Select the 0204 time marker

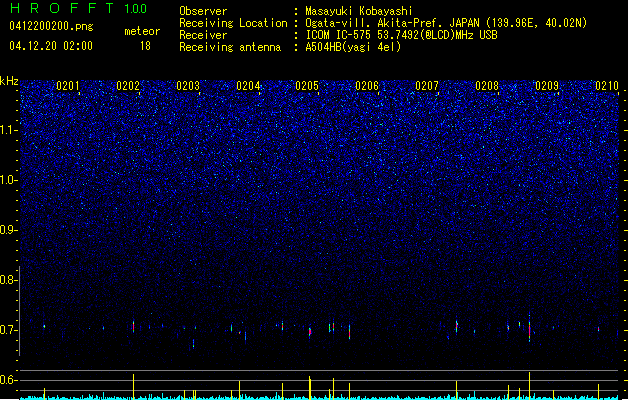click(x=248, y=86)
